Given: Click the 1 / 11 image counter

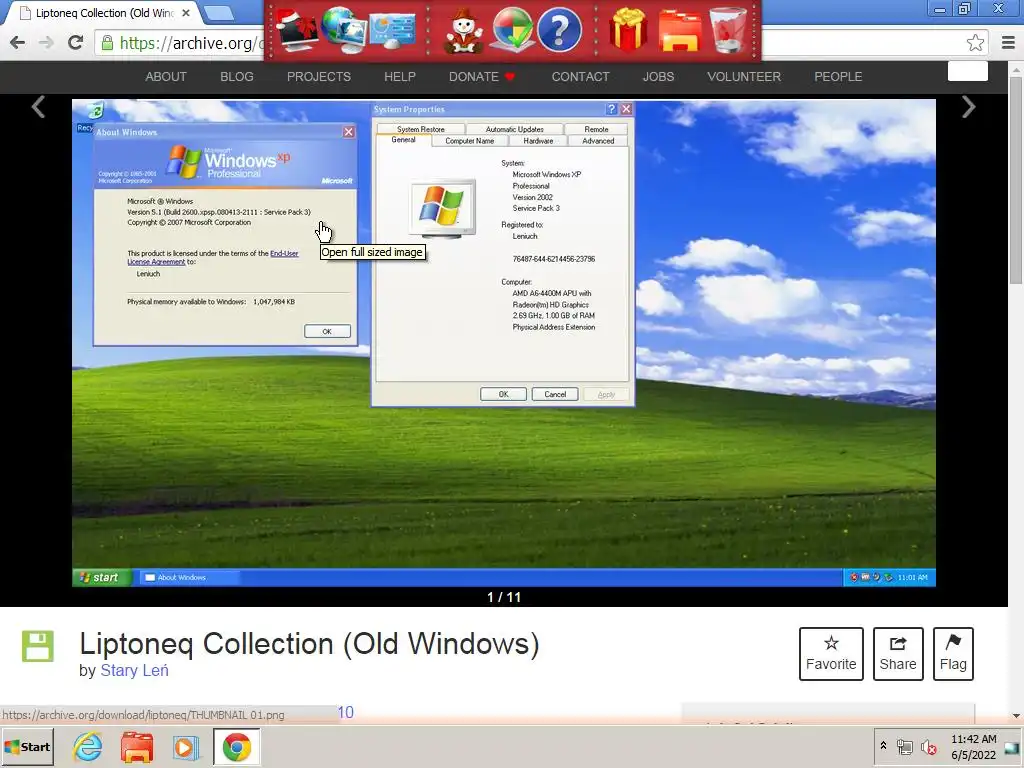Looking at the screenshot, I should point(504,597).
